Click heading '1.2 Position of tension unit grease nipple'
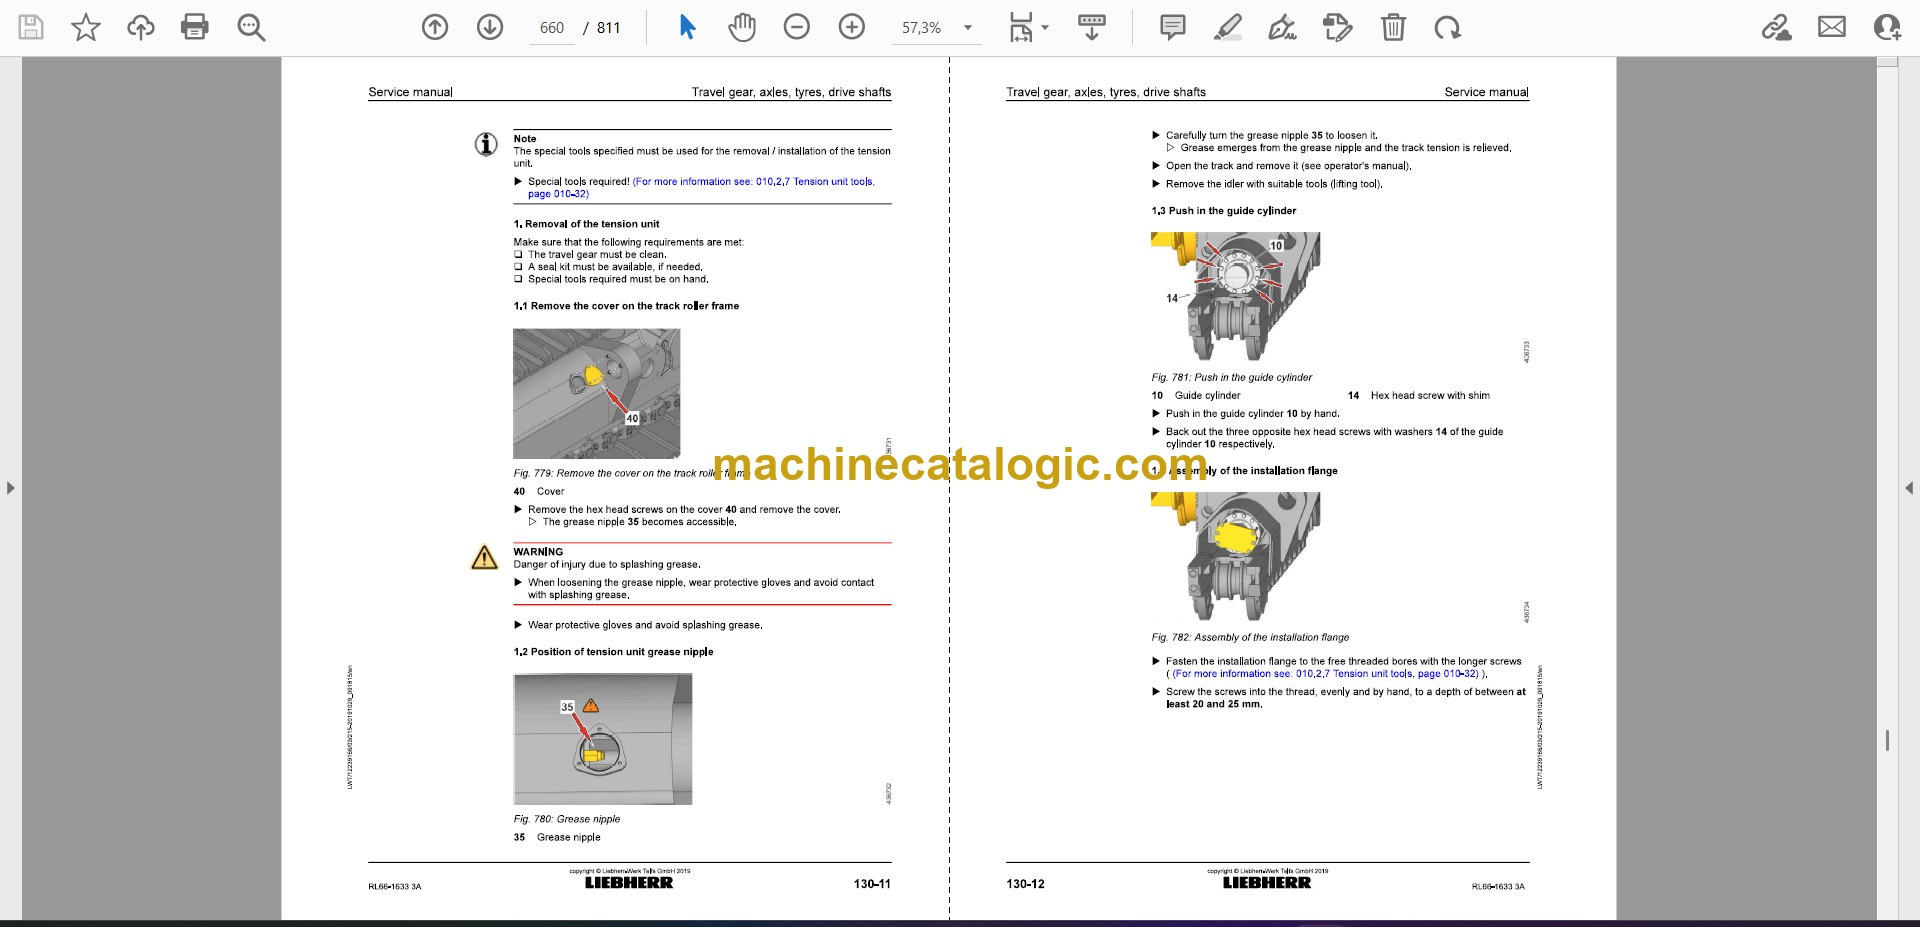The height and width of the screenshot is (927, 1920). click(x=614, y=652)
